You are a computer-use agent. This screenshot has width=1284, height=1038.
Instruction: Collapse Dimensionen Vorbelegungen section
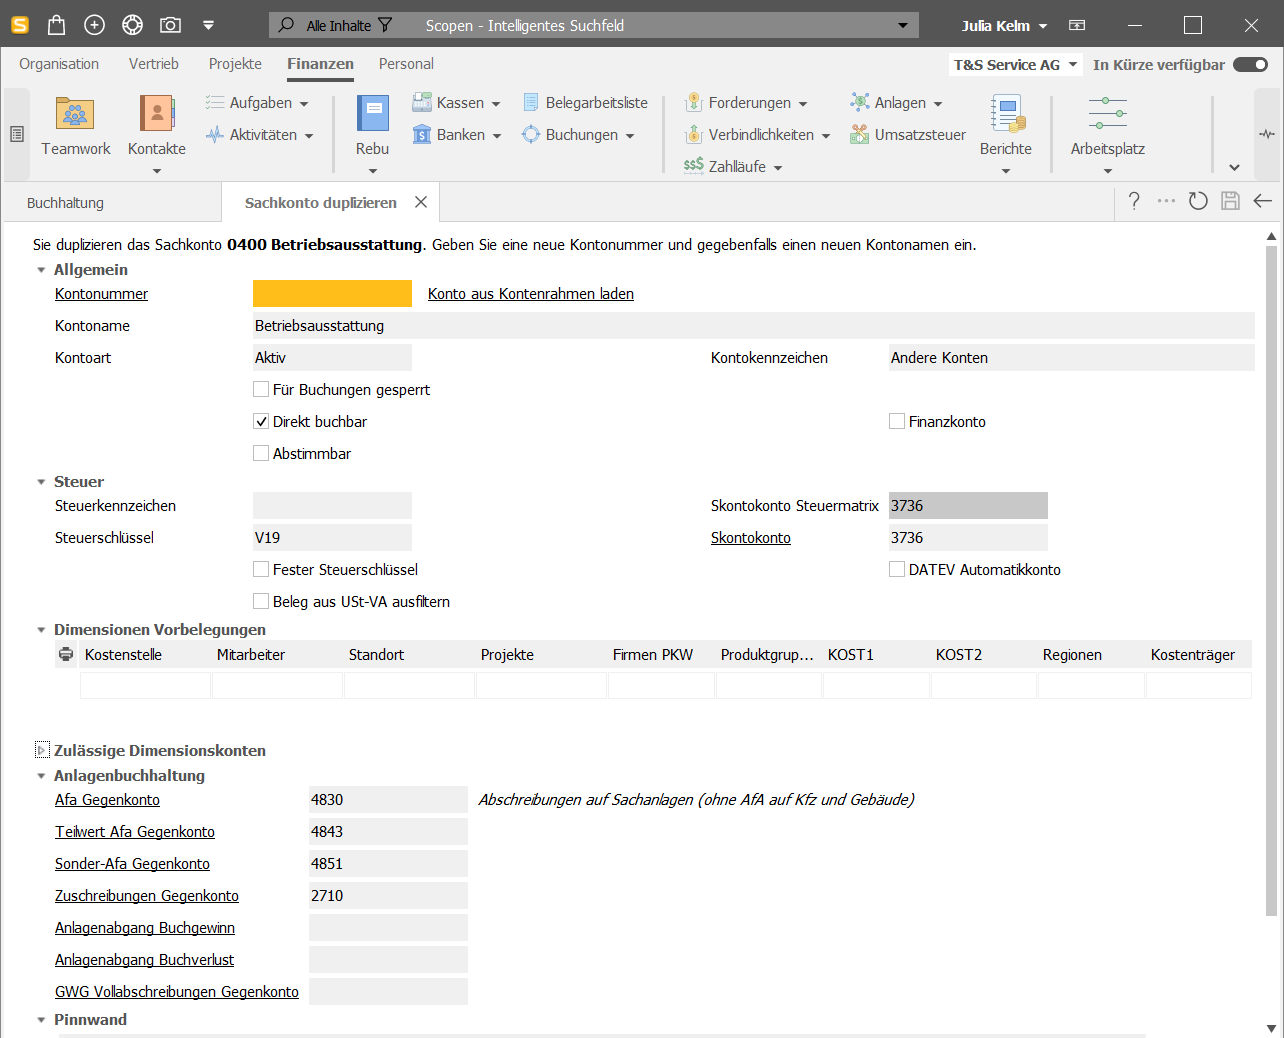tap(41, 630)
